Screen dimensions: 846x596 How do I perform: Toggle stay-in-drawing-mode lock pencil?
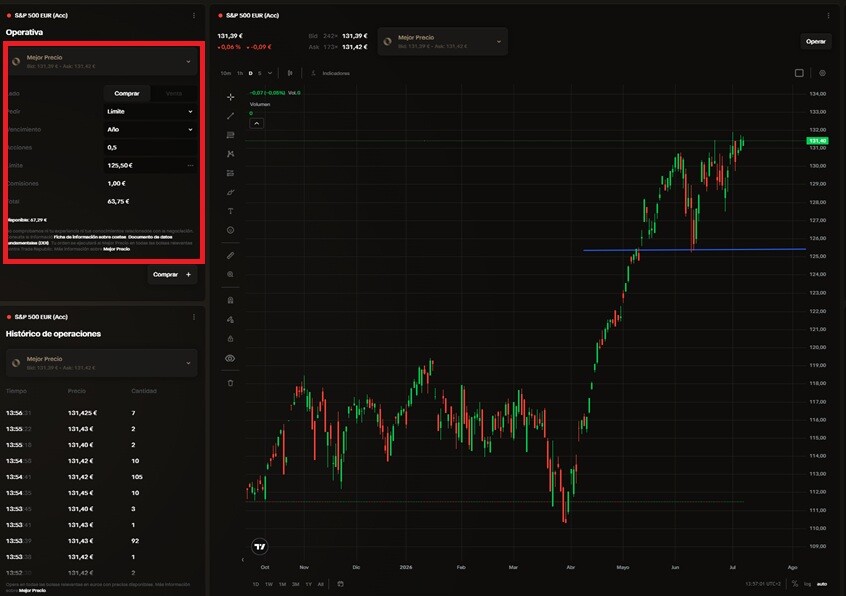(x=230, y=320)
